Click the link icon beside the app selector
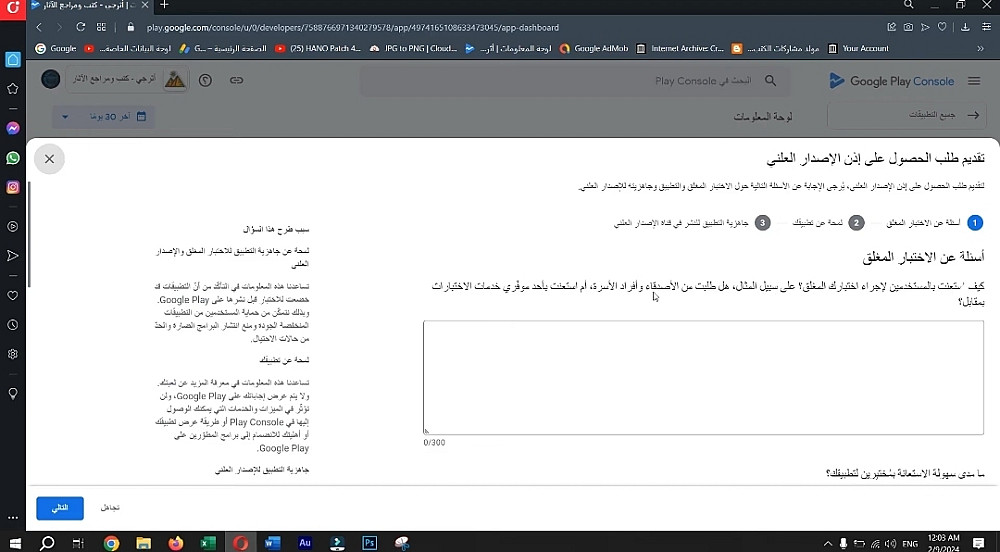Screen dimensions: 1000x552 click(237, 80)
